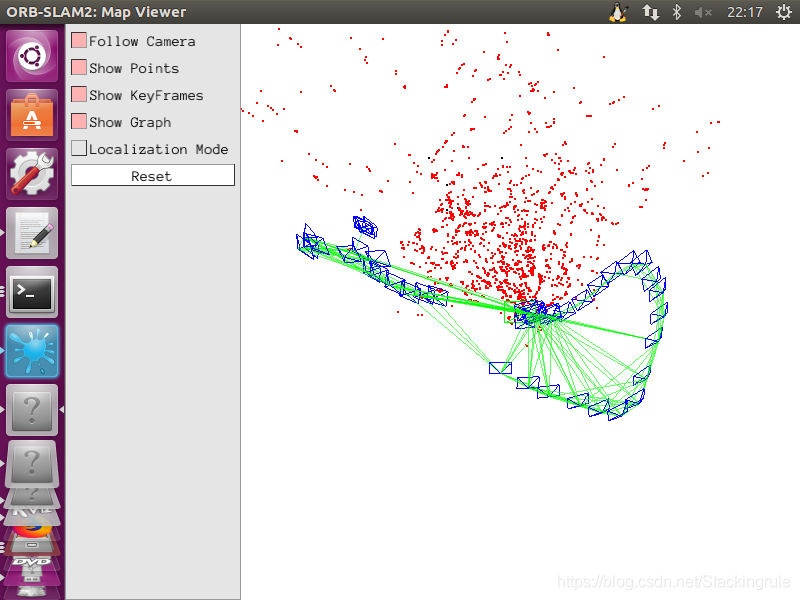The width and height of the screenshot is (800, 600).
Task: Click the isolated keyframe at the map bottom
Action: (501, 368)
